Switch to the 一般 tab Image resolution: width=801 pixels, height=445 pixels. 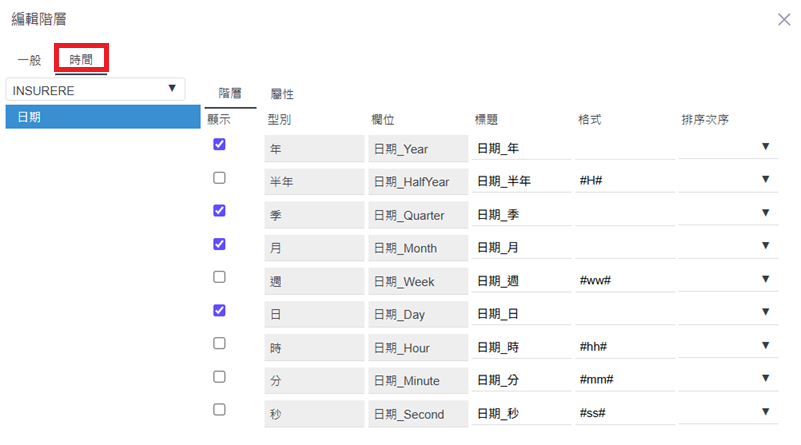click(29, 60)
